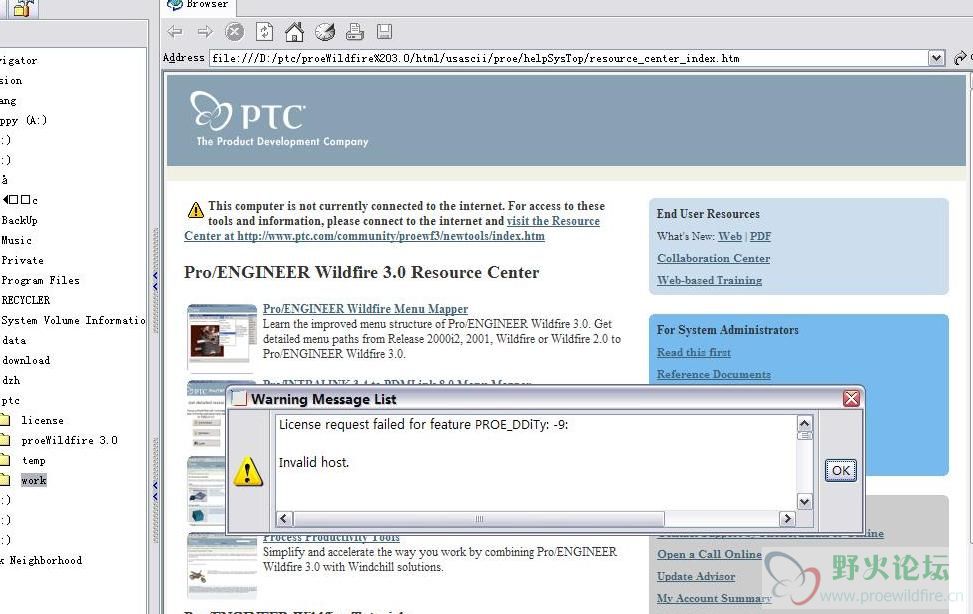Image resolution: width=973 pixels, height=614 pixels.
Task: Select the ptc folder in tree
Action: (x=11, y=400)
